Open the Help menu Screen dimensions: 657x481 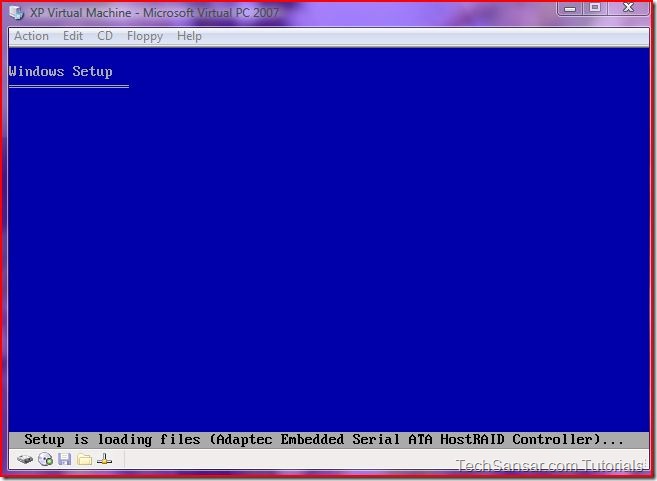pyautogui.click(x=189, y=36)
